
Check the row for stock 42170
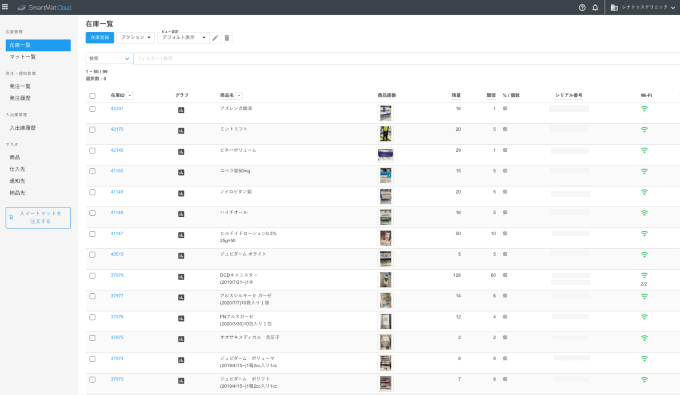pyautogui.click(x=92, y=130)
